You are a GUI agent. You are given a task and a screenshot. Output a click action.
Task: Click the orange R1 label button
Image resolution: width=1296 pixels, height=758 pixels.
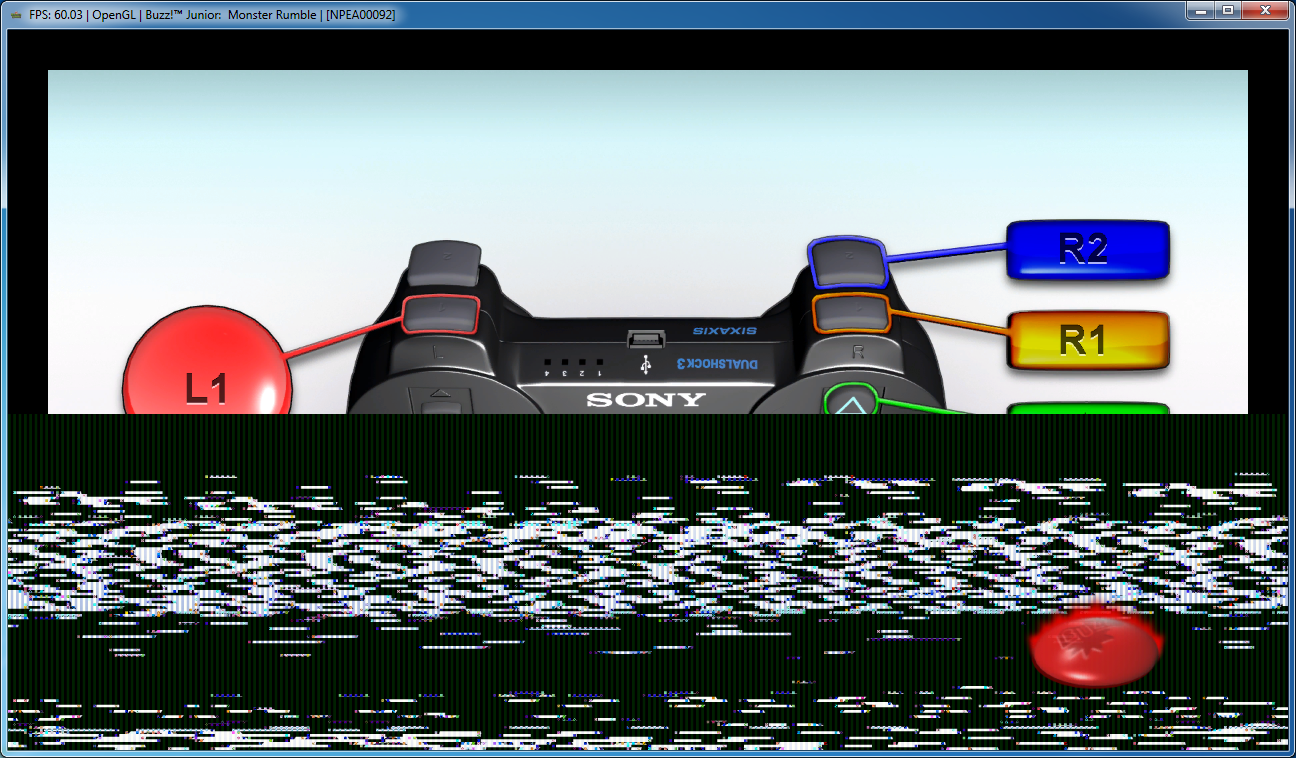pos(1086,340)
